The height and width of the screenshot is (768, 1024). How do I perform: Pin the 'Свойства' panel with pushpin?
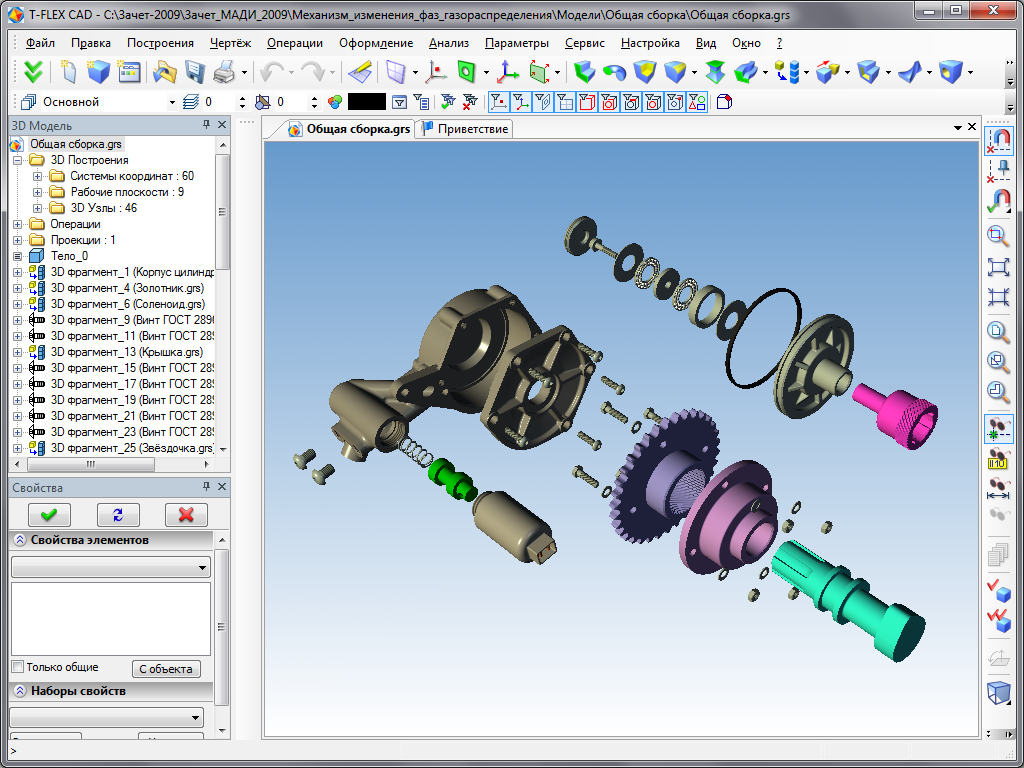pyautogui.click(x=206, y=487)
